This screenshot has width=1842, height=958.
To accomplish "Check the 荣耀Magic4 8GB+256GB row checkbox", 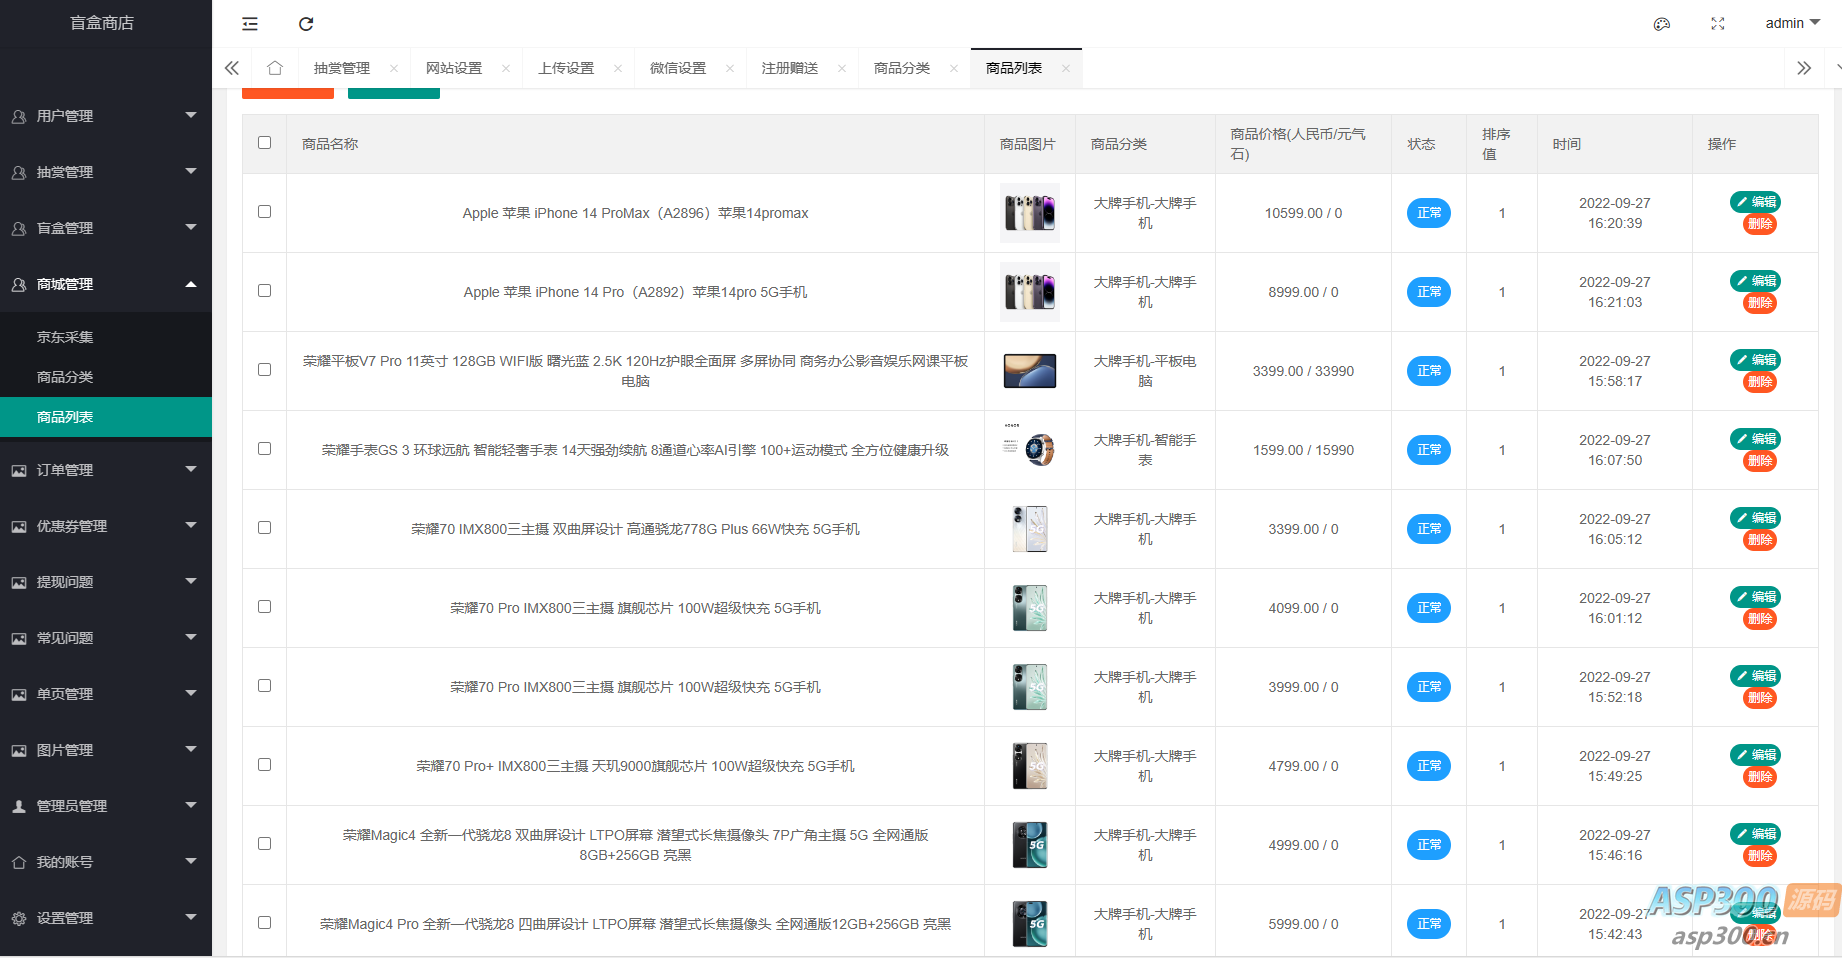I will (x=265, y=844).
